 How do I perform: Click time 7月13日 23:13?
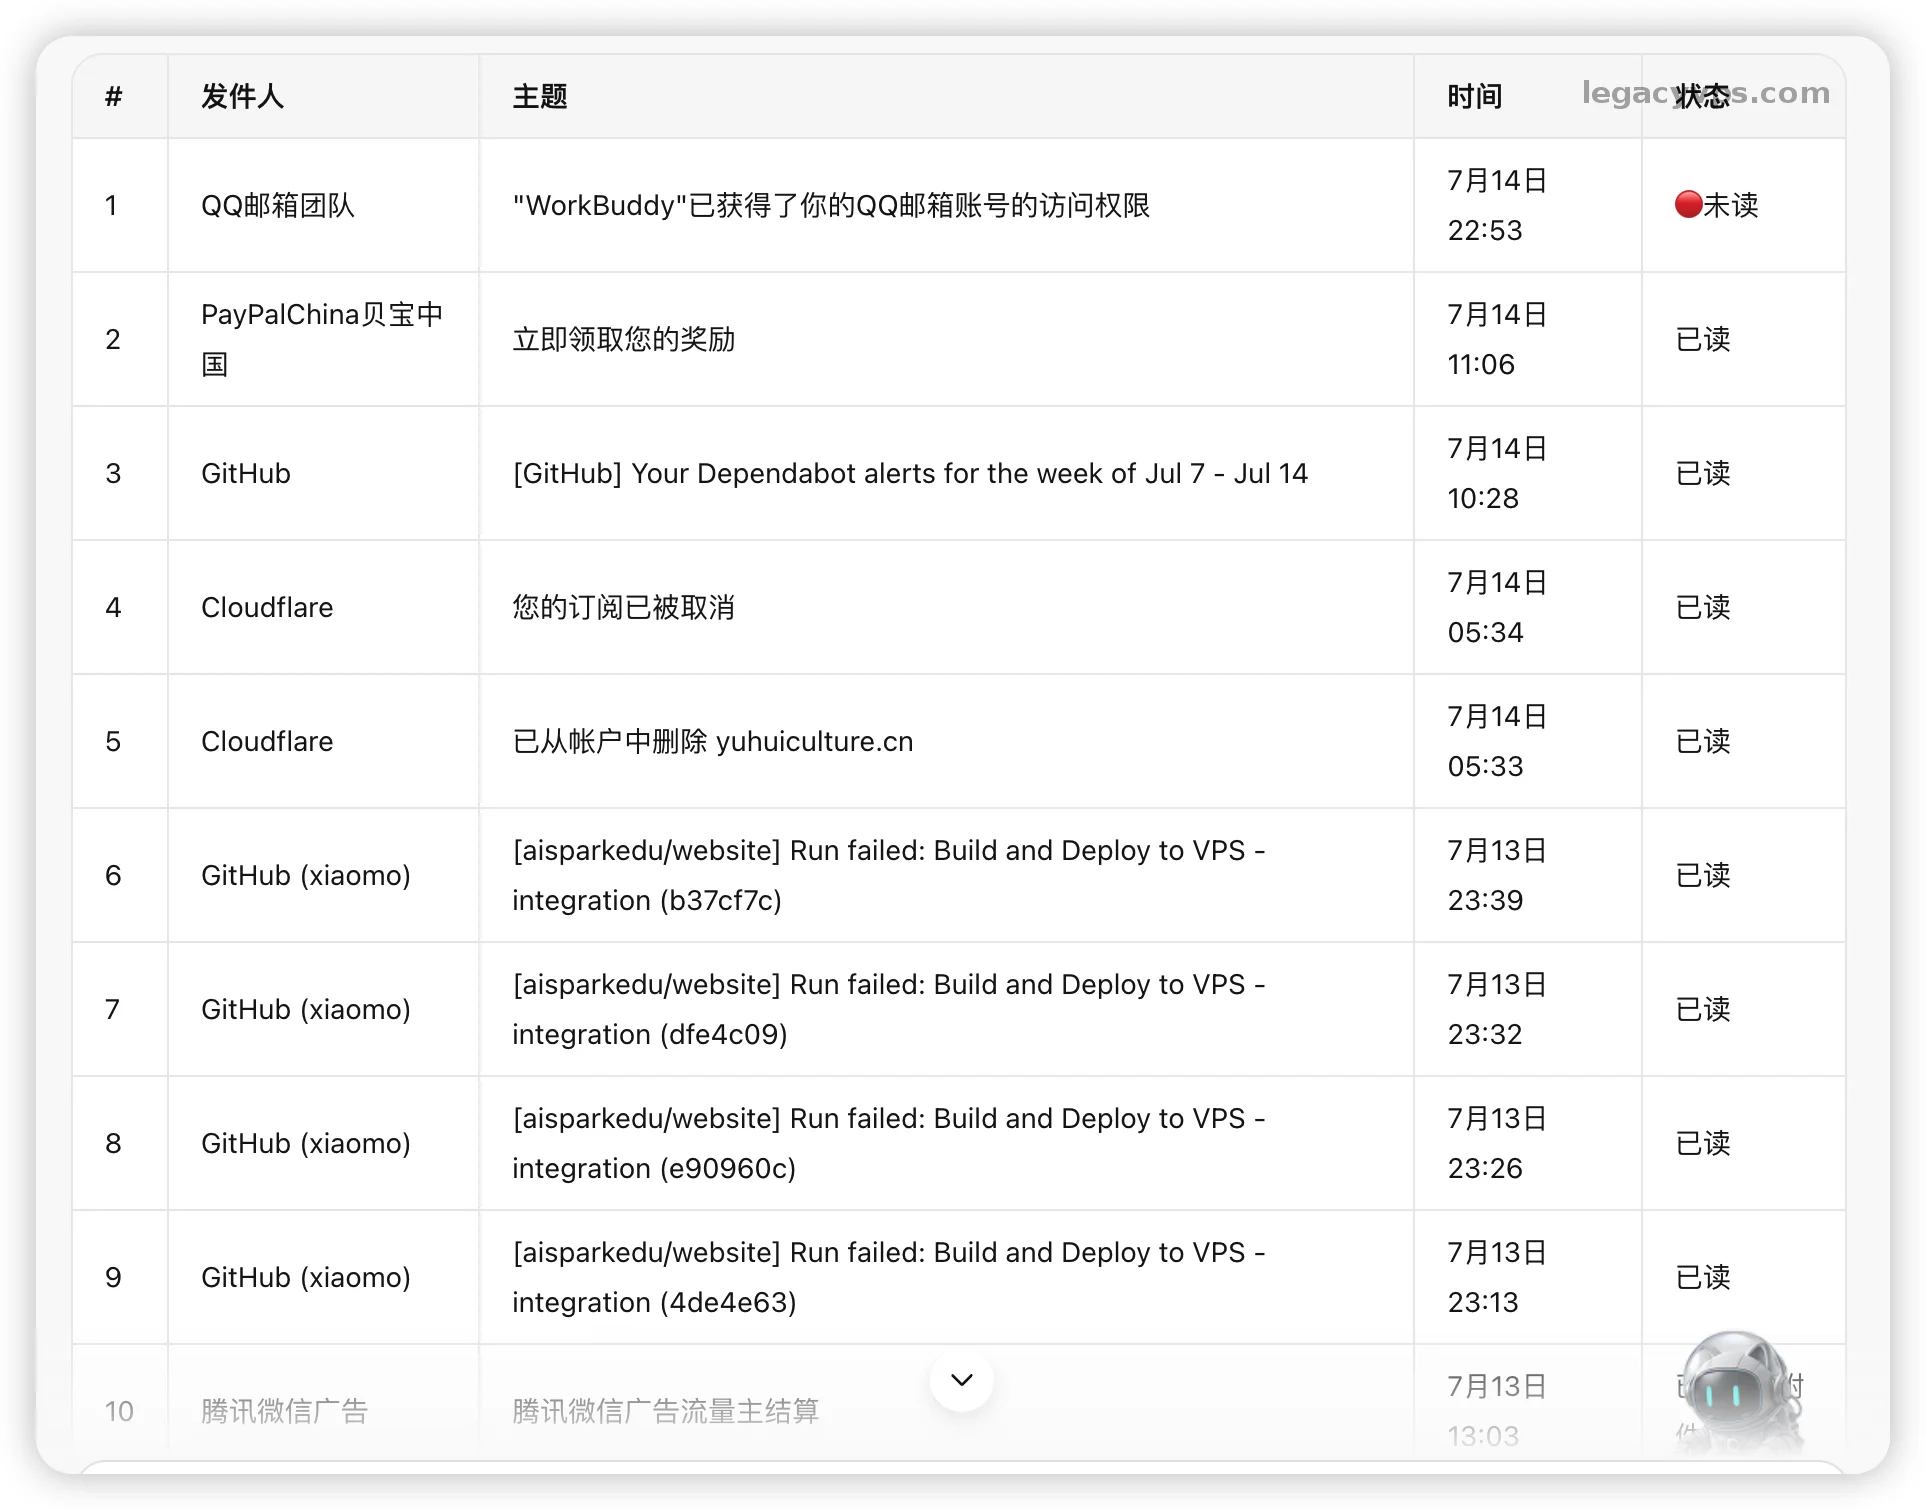tap(1497, 1277)
